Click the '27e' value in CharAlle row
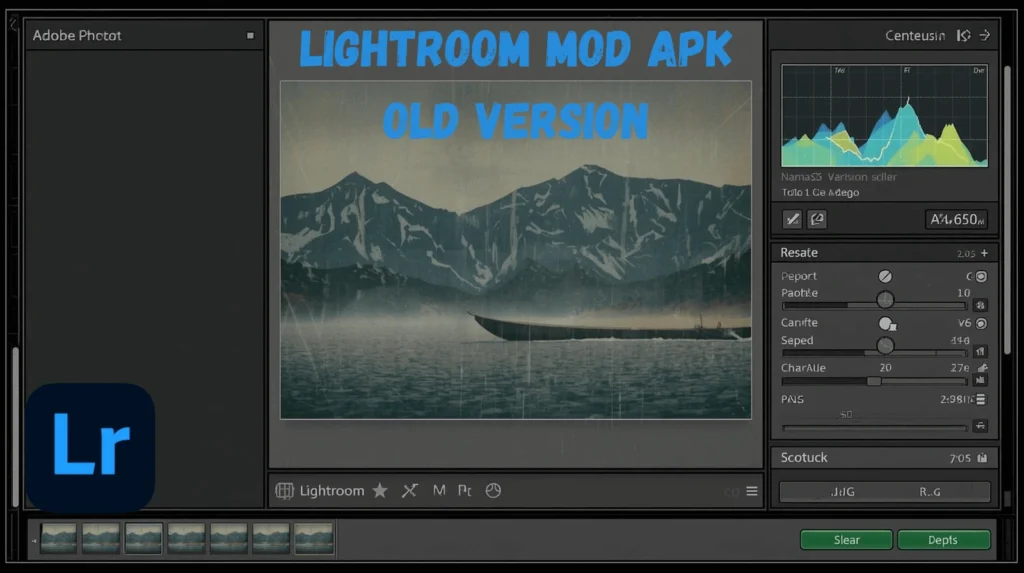The height and width of the screenshot is (573, 1024). point(960,368)
